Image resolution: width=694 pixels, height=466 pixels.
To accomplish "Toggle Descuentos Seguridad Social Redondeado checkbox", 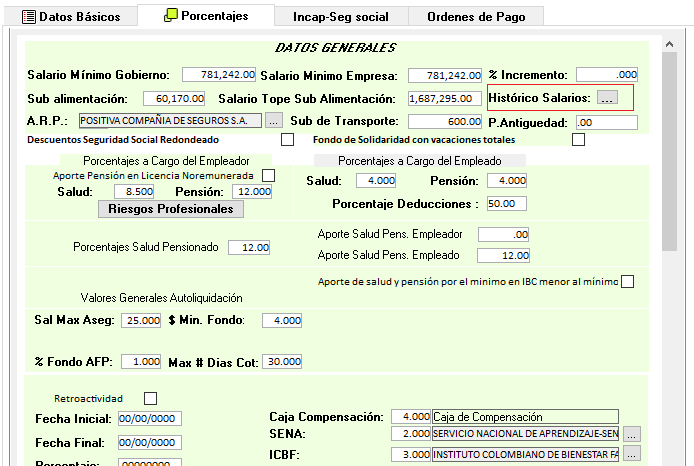I will pos(288,140).
